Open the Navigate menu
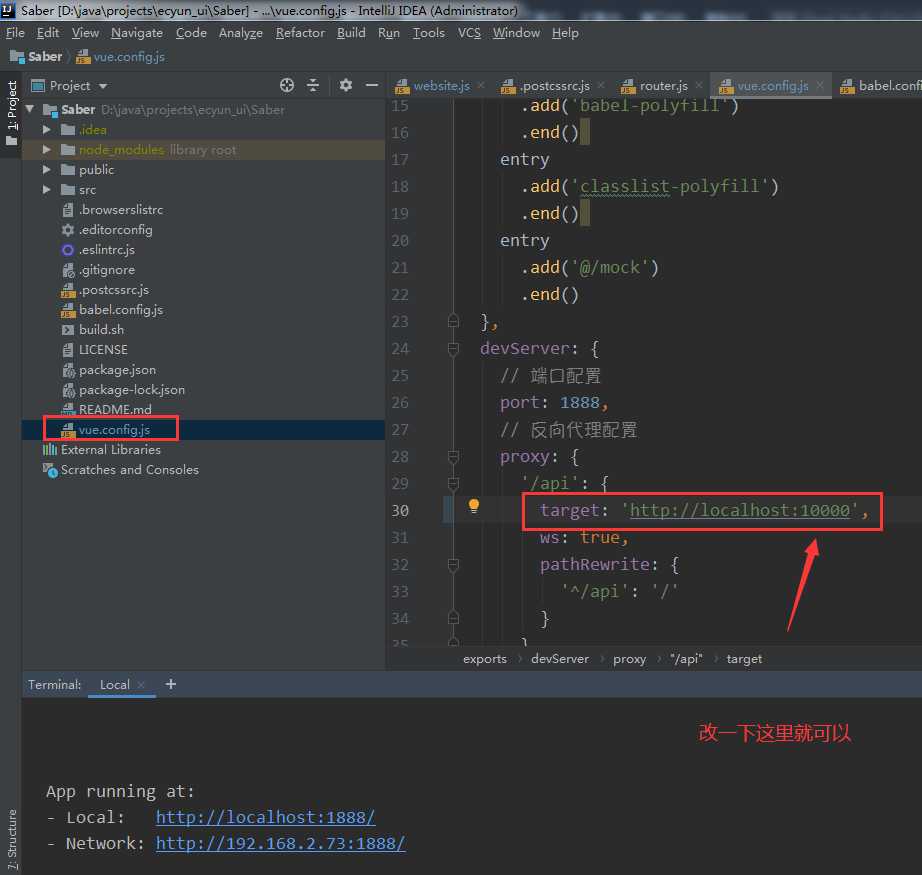 [137, 33]
